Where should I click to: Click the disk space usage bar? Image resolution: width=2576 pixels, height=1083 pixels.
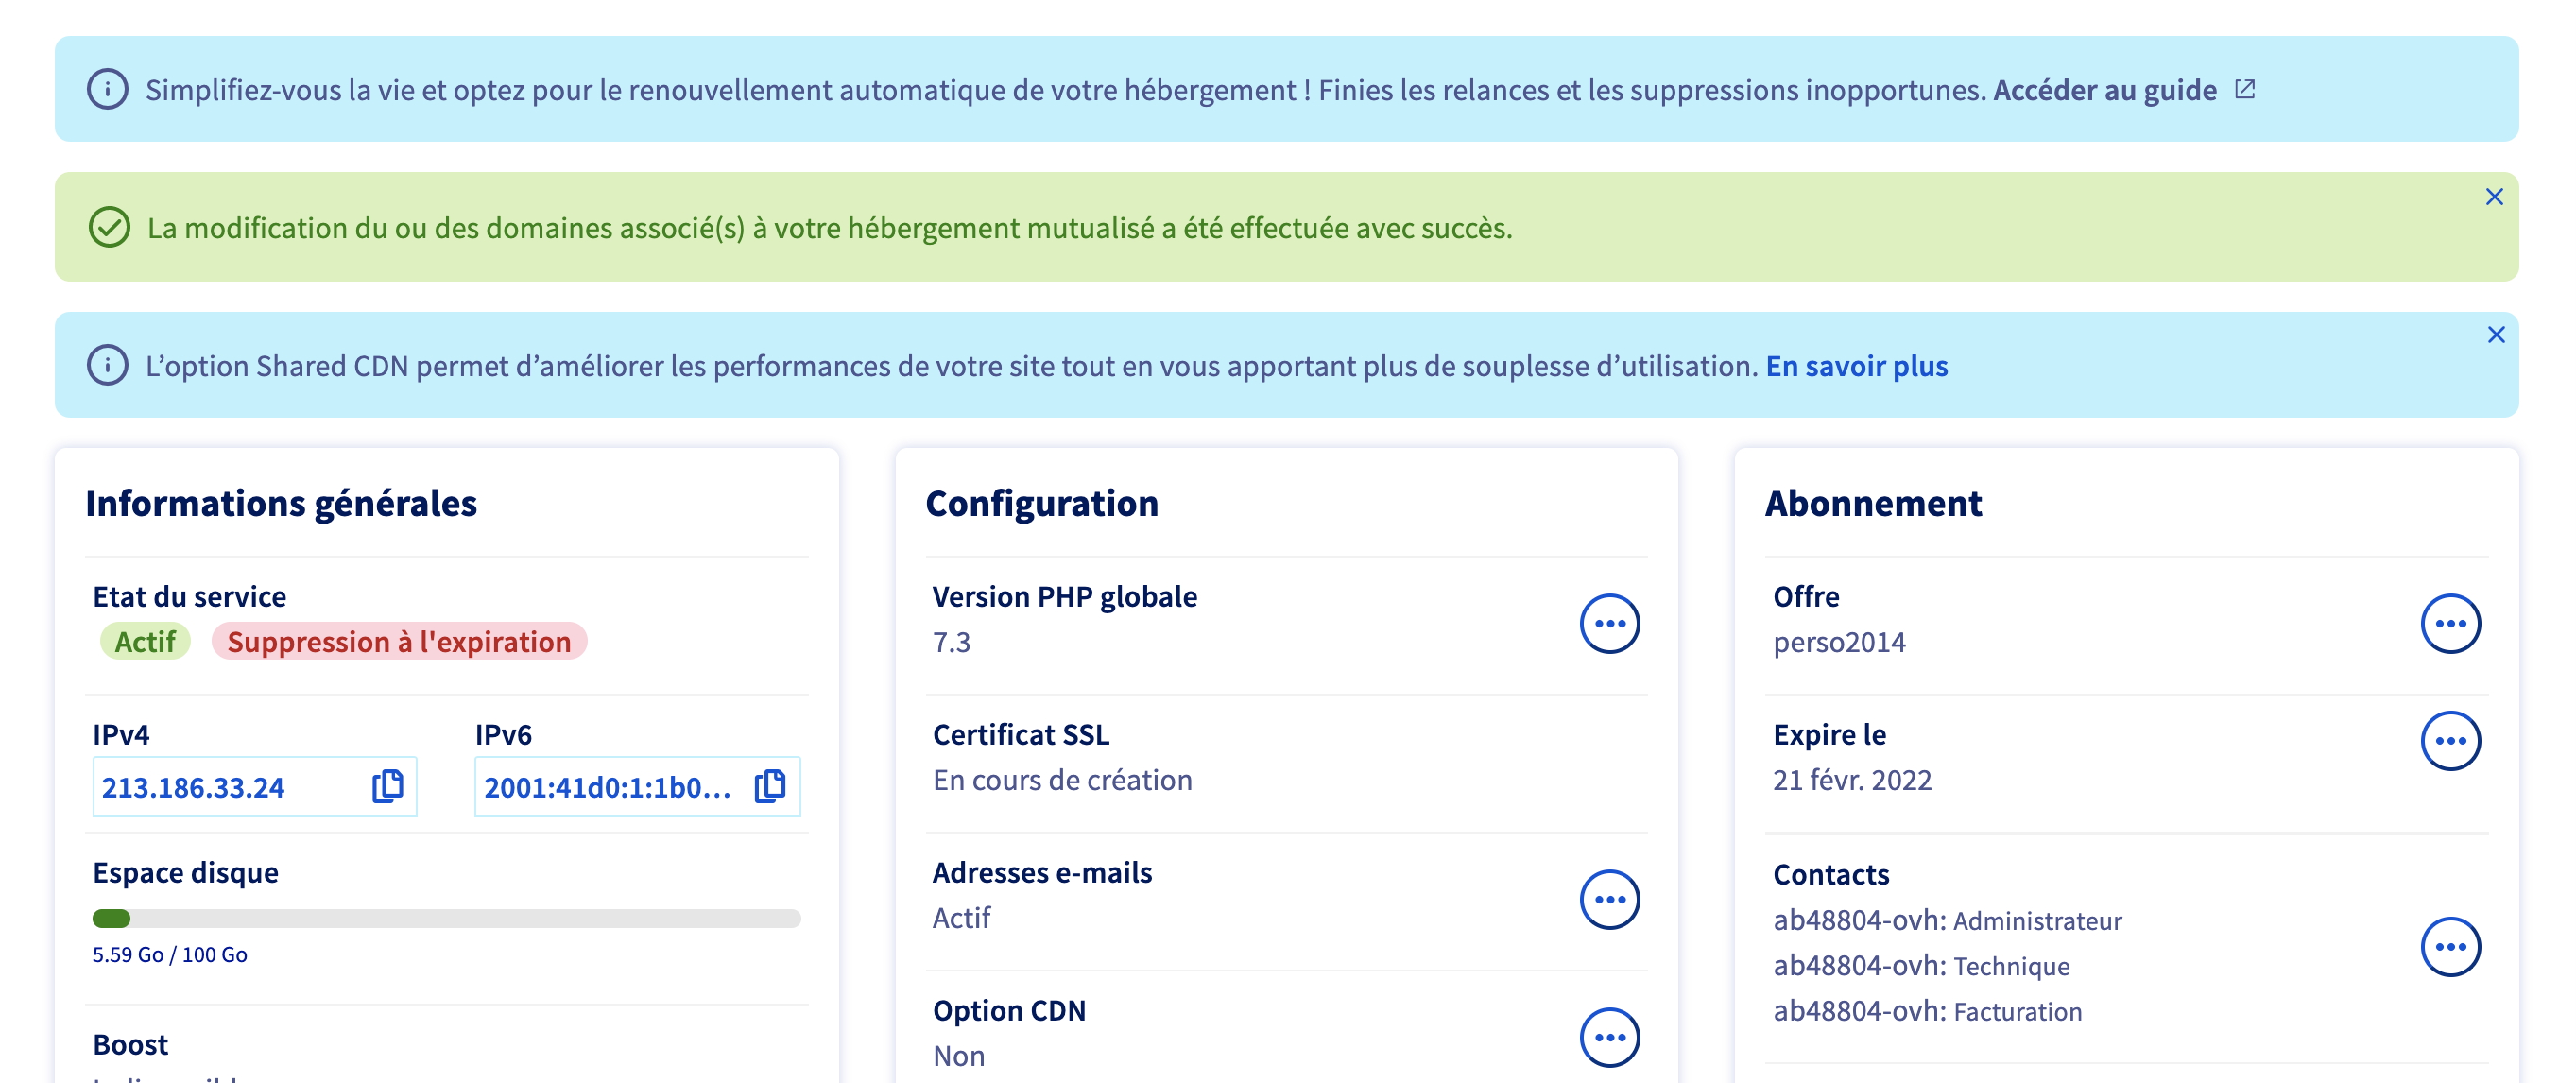coord(446,918)
